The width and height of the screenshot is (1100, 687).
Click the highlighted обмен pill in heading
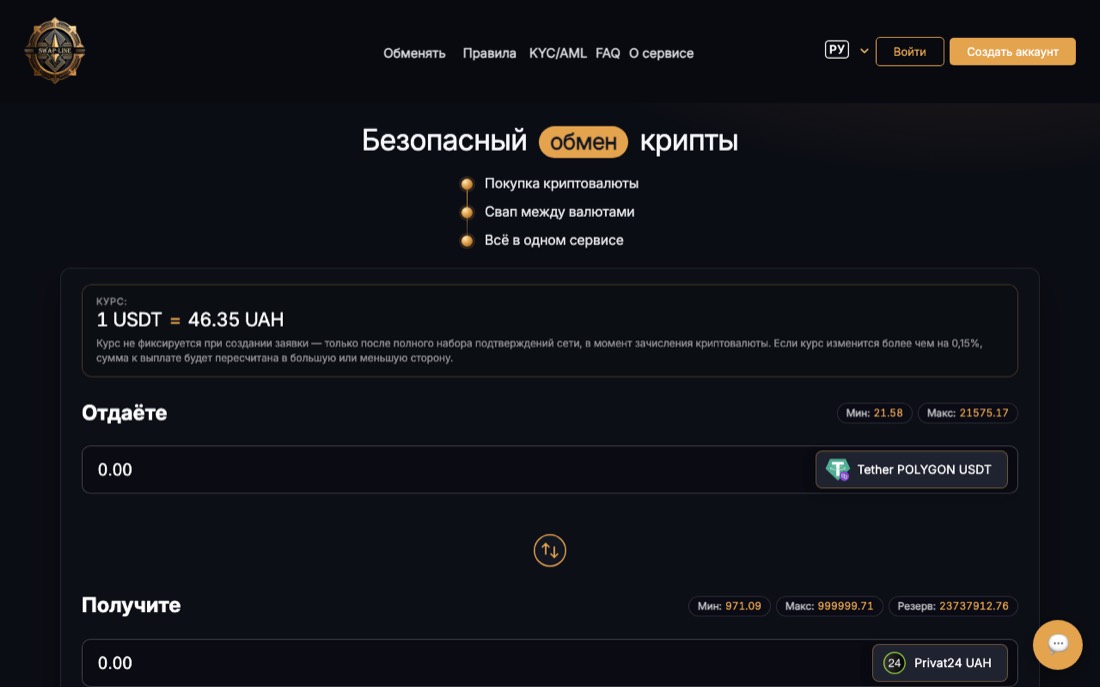[x=583, y=142]
